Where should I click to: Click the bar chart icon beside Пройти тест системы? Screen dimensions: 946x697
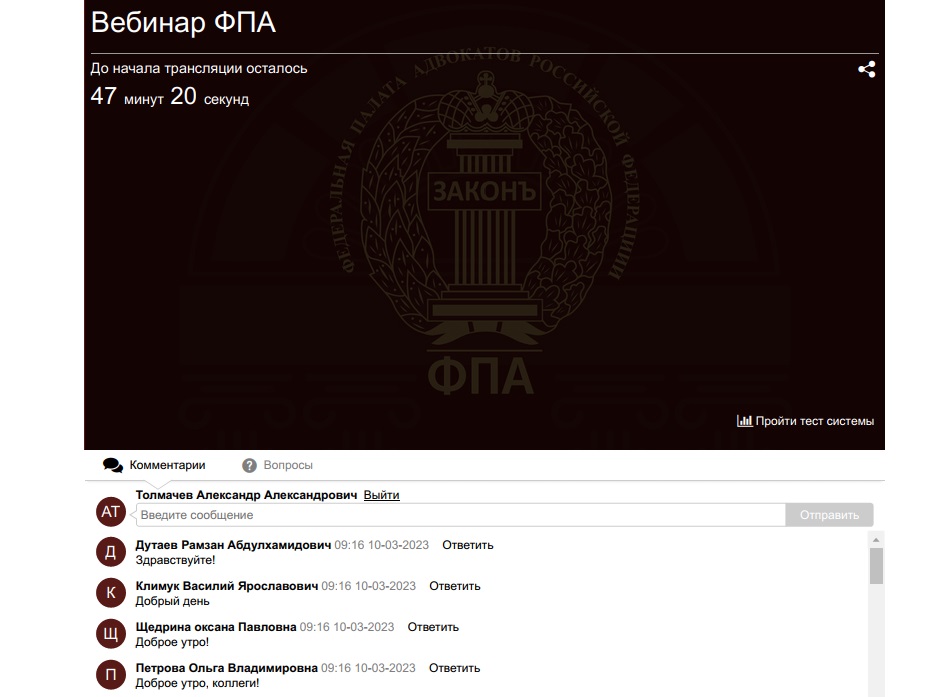click(744, 421)
